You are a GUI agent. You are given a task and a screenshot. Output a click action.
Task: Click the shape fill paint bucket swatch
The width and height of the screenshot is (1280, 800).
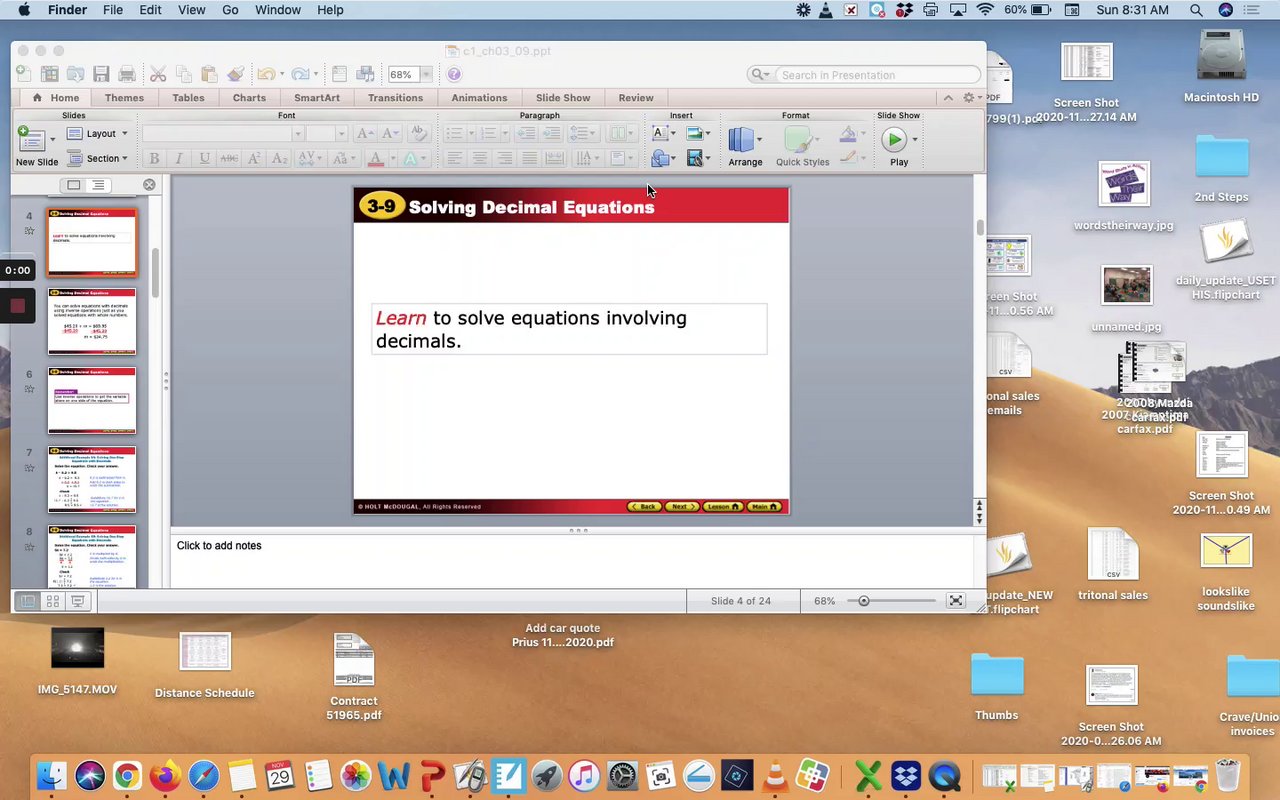pos(847,133)
